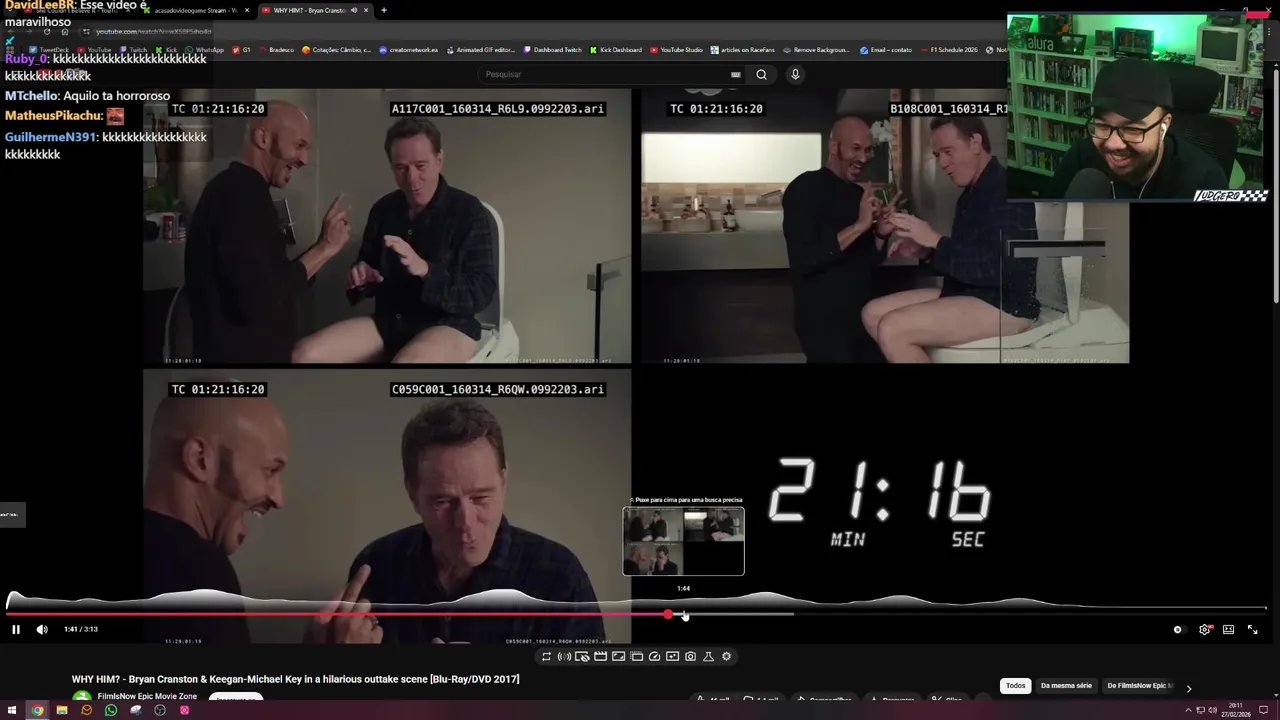The height and width of the screenshot is (720, 1280).
Task: Open the articles on RaceFans bookmark
Action: [x=743, y=50]
